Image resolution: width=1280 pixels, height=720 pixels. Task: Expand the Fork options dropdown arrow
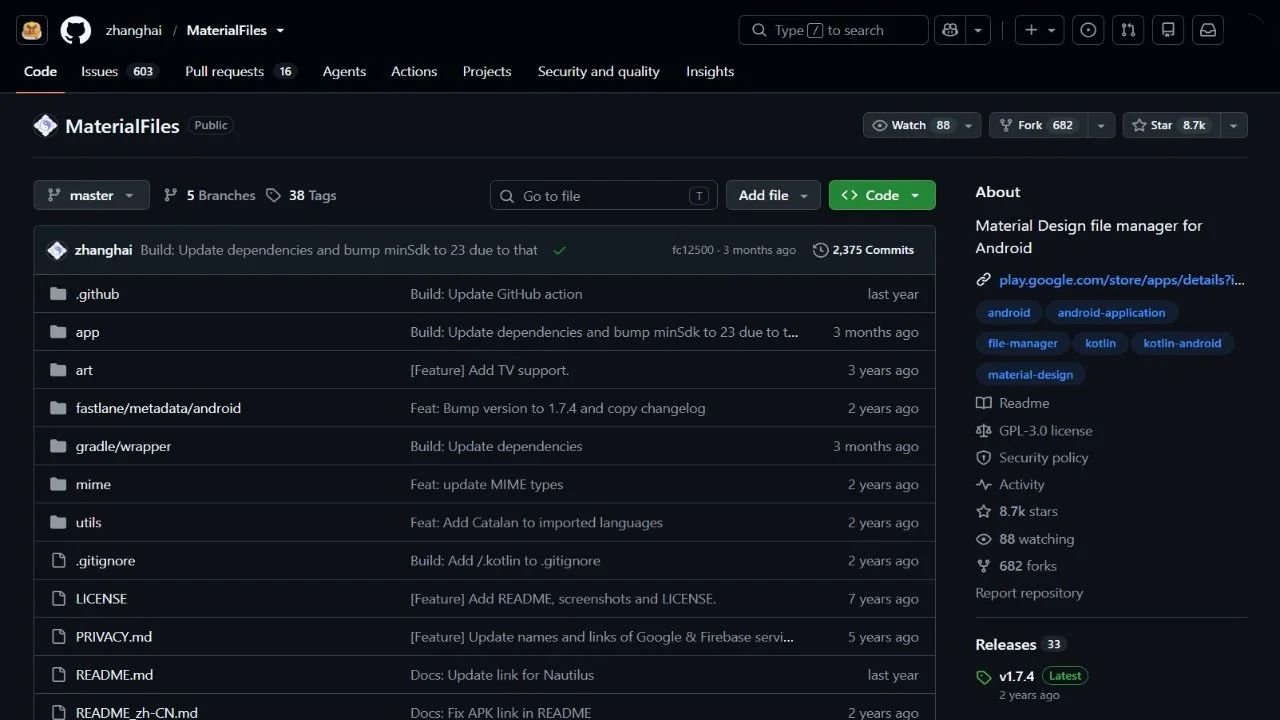(x=1102, y=125)
